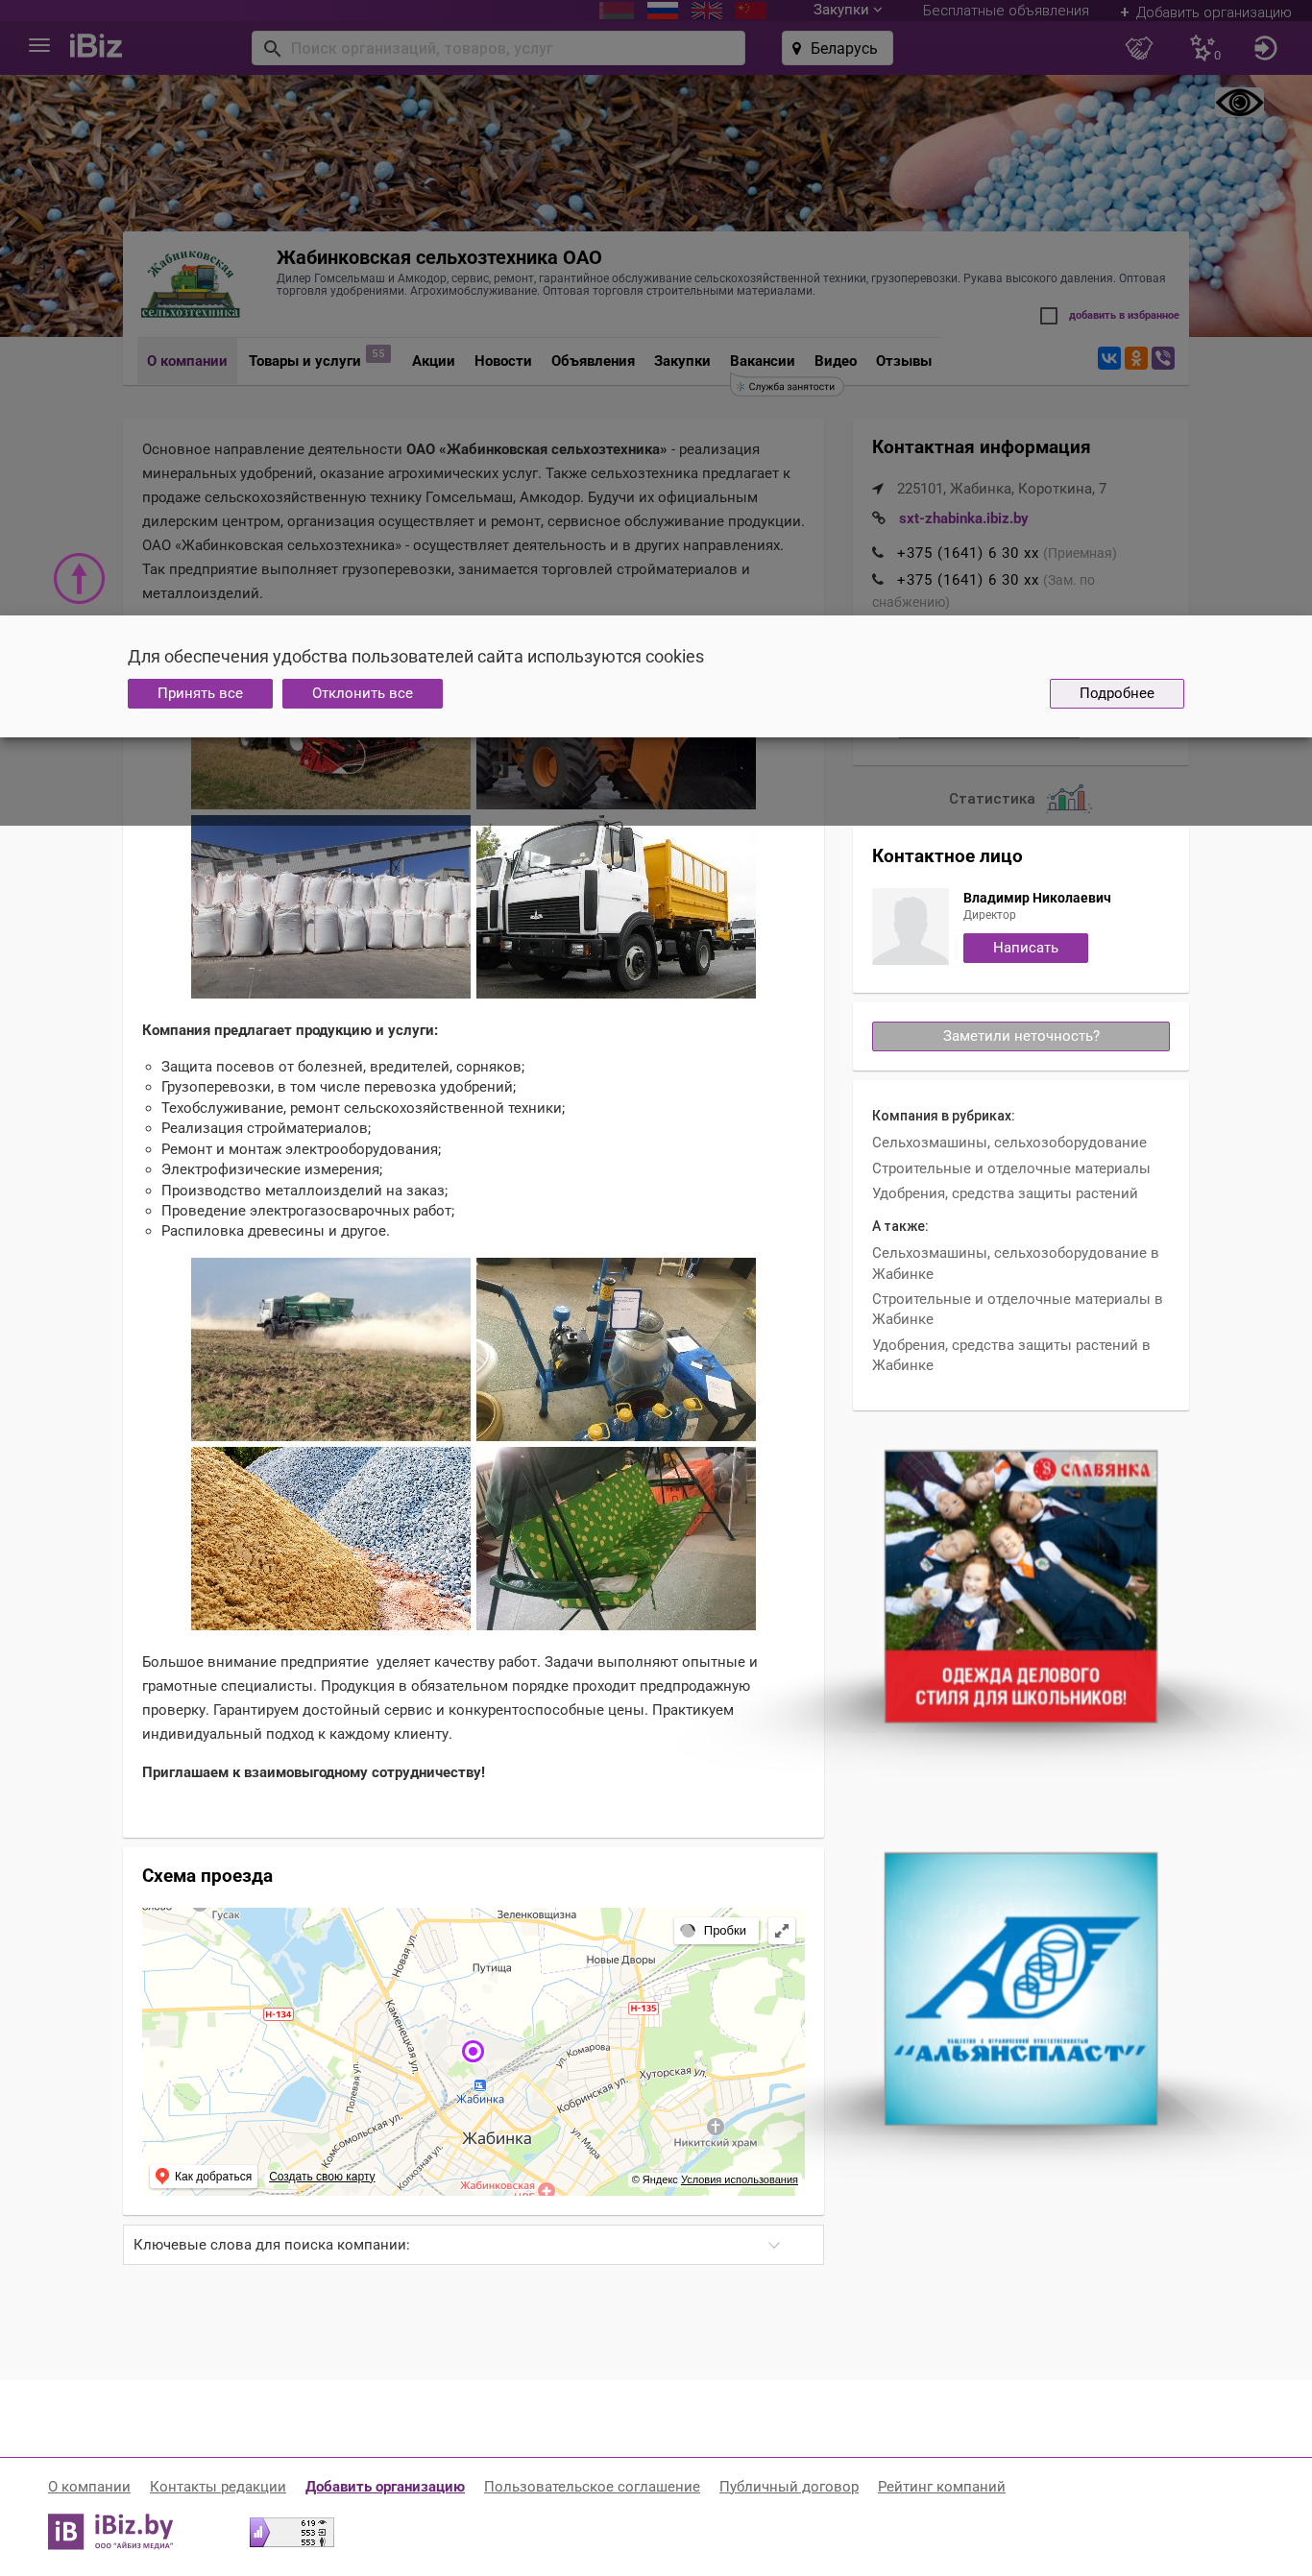Image resolution: width=1312 pixels, height=2576 pixels.
Task: Click Принять все cookies button
Action: point(200,693)
